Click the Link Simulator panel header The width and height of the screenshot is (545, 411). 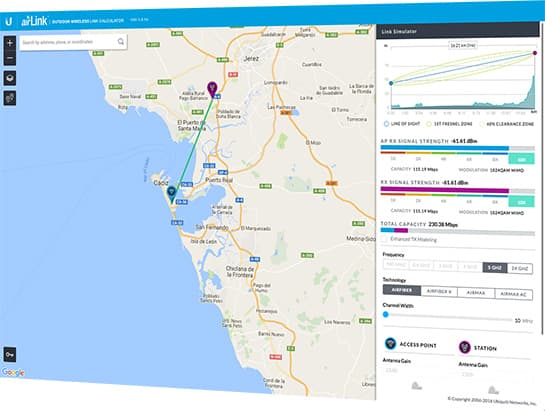[x=458, y=31]
